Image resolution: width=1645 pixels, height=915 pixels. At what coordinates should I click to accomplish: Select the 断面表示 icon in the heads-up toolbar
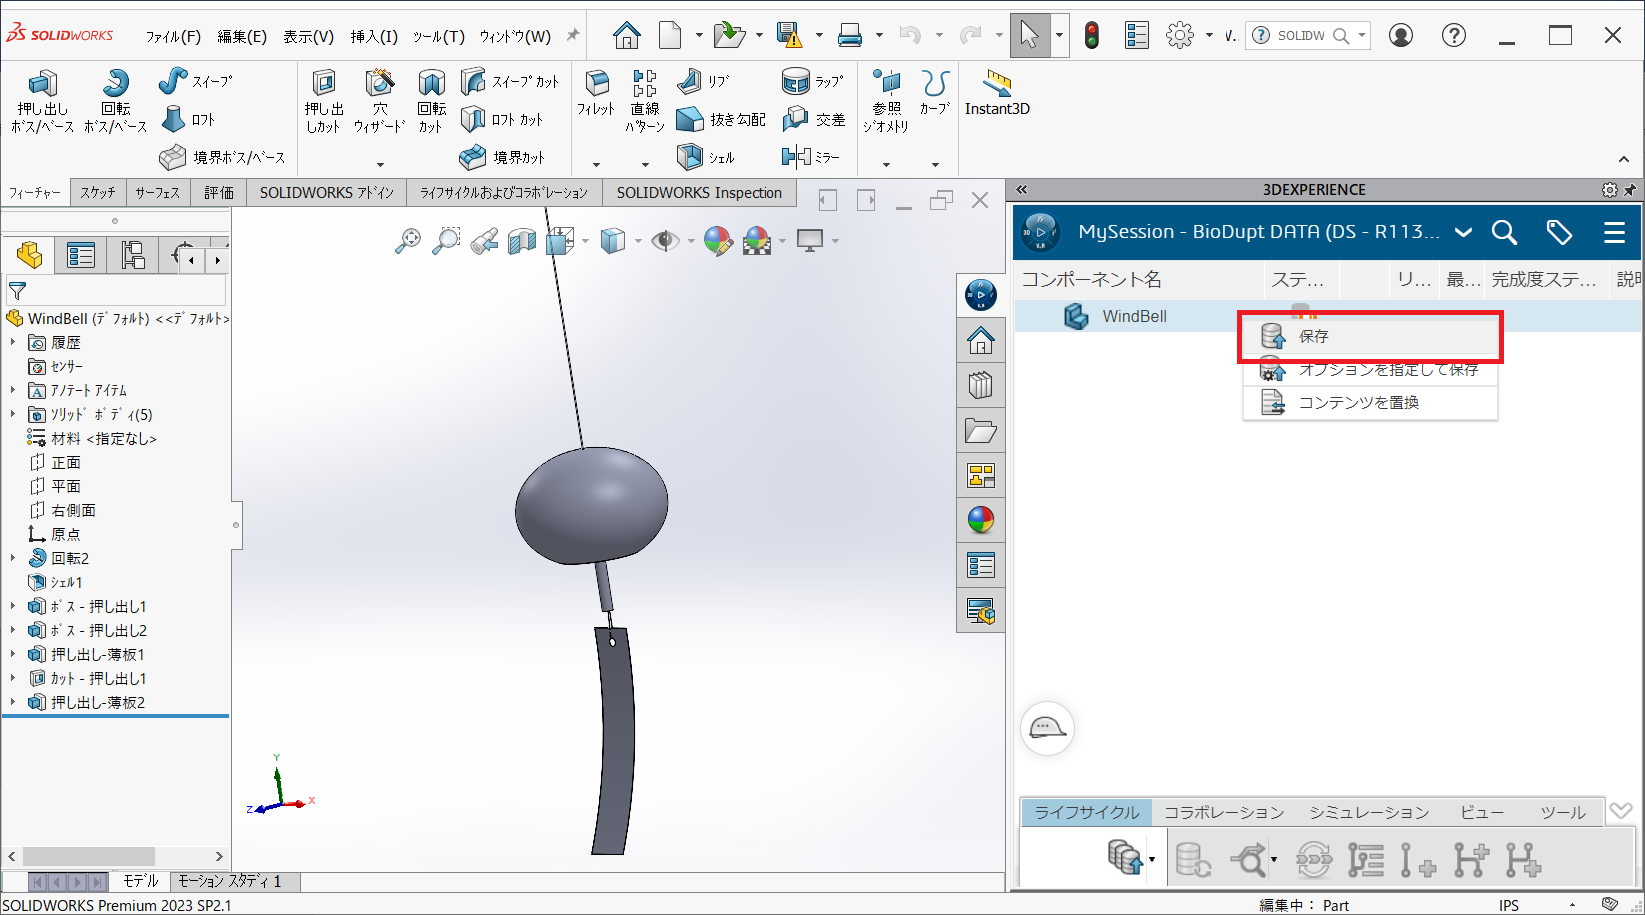click(522, 240)
